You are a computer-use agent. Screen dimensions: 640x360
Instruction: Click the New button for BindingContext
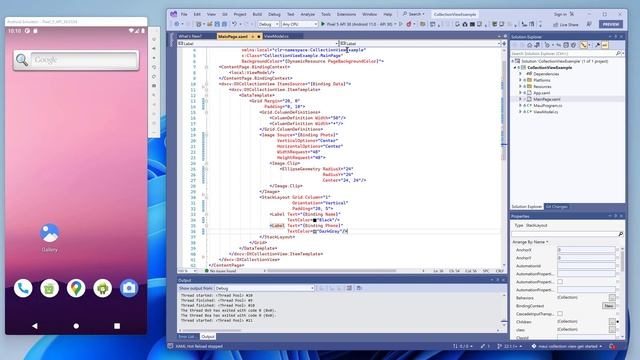point(609,306)
